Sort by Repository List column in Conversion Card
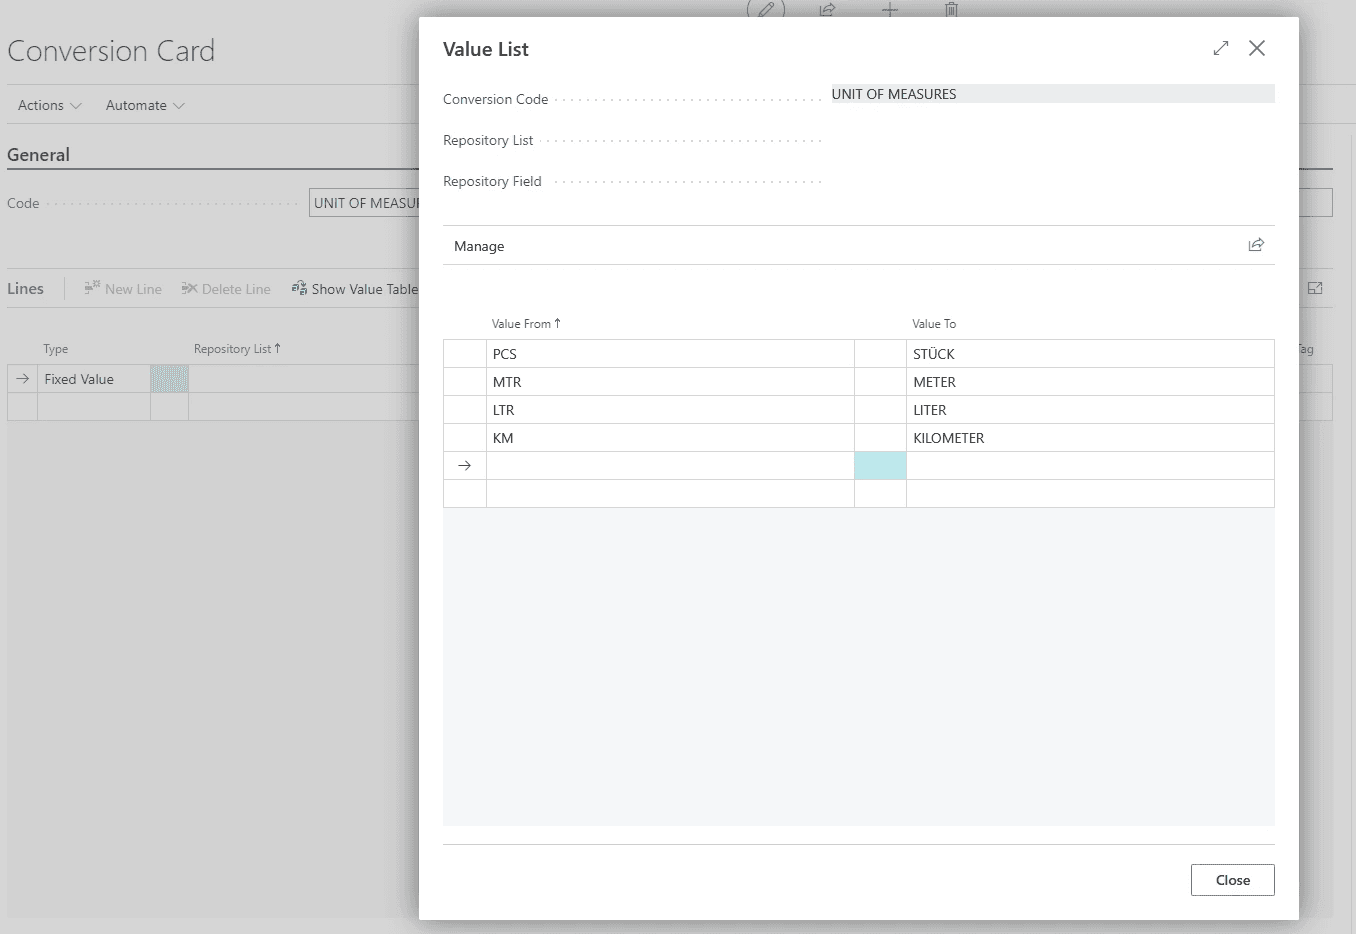1356x934 pixels. click(x=237, y=349)
